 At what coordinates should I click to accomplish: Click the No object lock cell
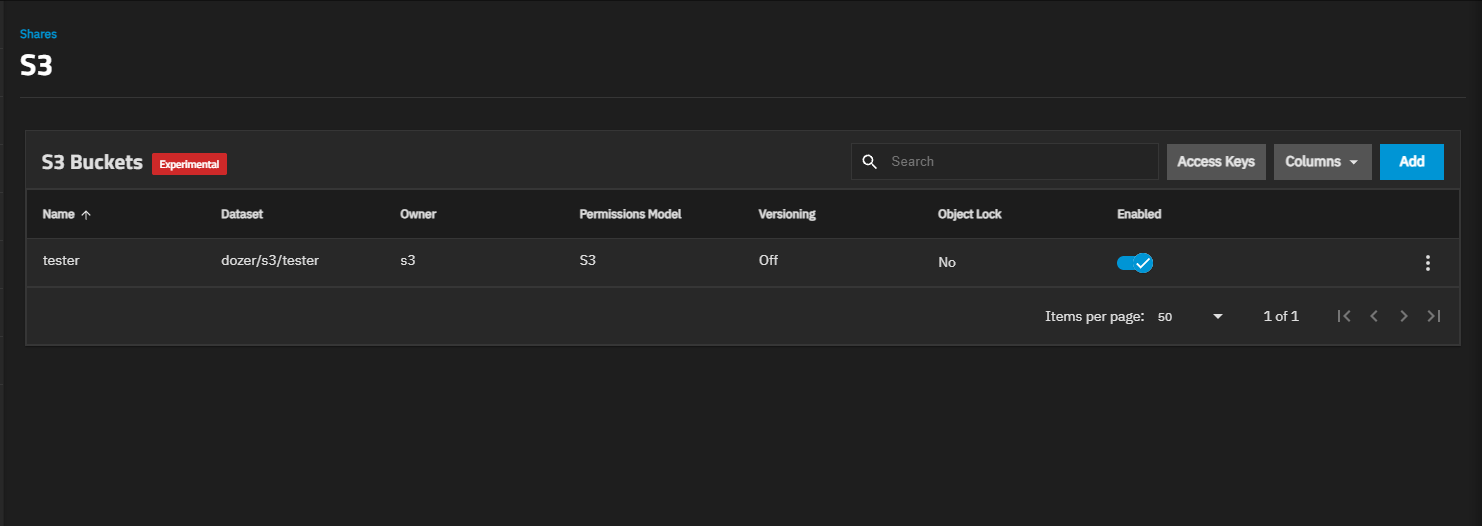tap(947, 263)
